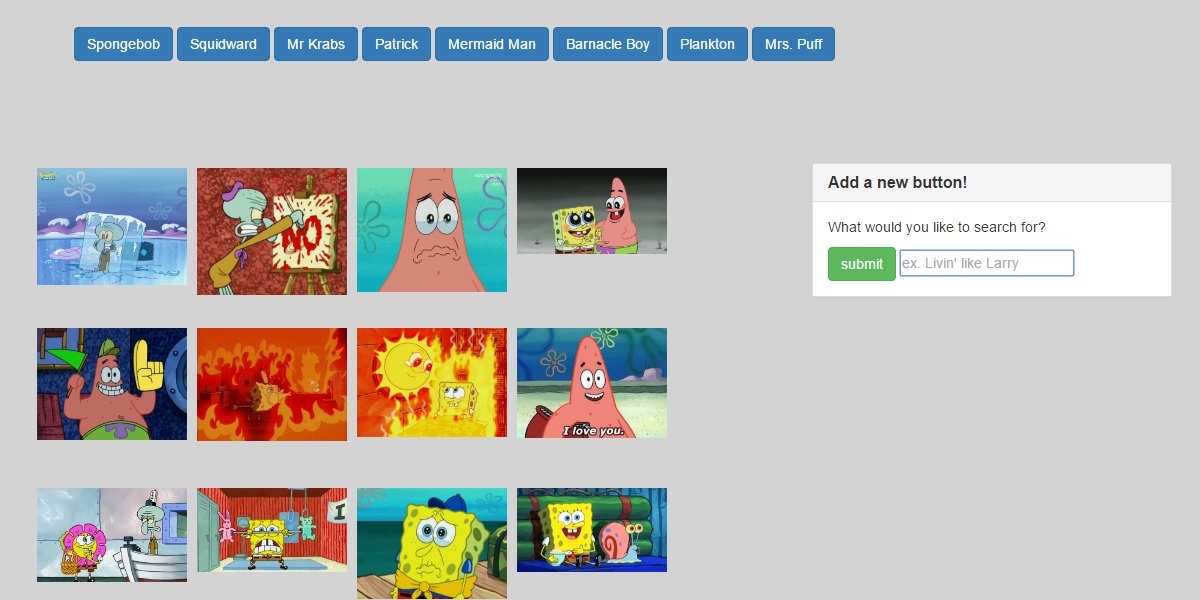The width and height of the screenshot is (1200, 600).
Task: Click the search term input field
Action: [x=986, y=263]
